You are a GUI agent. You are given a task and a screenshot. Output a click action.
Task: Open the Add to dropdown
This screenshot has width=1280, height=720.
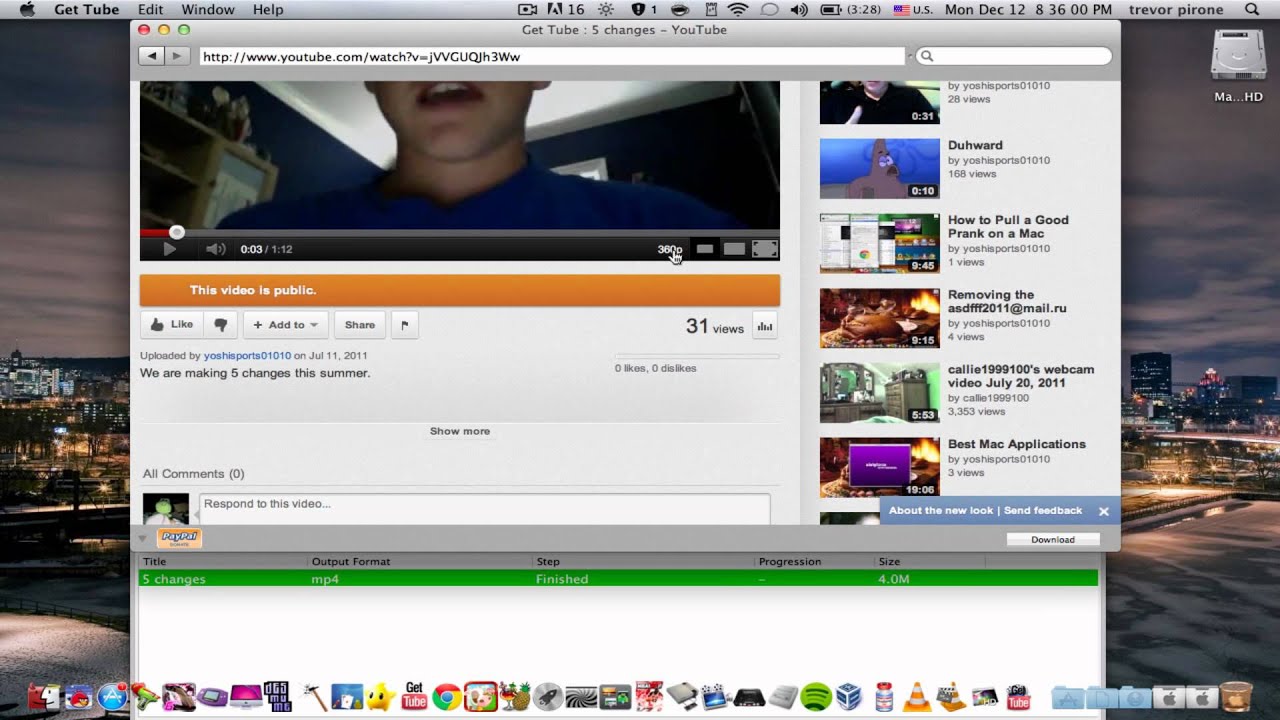click(x=285, y=325)
